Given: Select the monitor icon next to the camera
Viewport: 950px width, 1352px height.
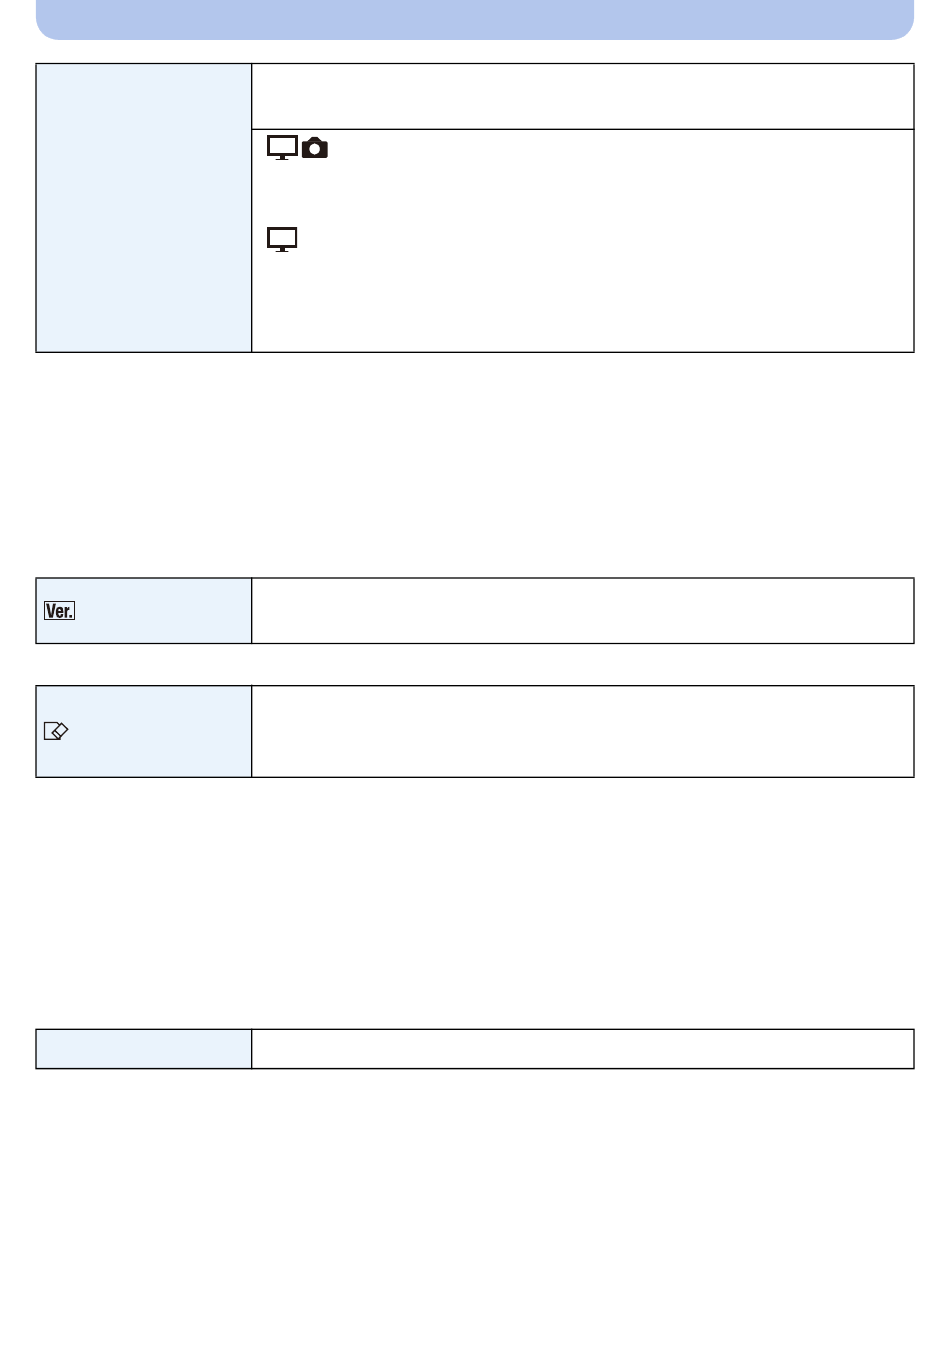Looking at the screenshot, I should (282, 148).
